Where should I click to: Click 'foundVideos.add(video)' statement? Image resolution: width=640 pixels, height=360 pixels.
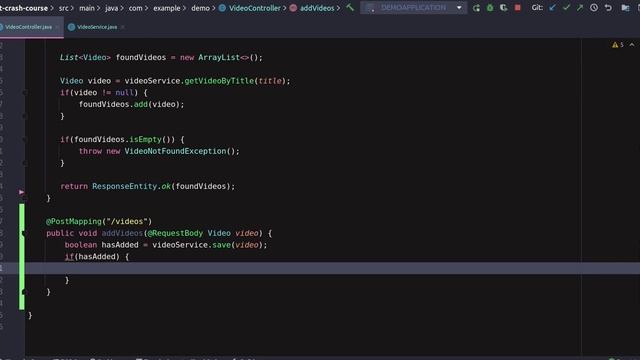(x=131, y=104)
